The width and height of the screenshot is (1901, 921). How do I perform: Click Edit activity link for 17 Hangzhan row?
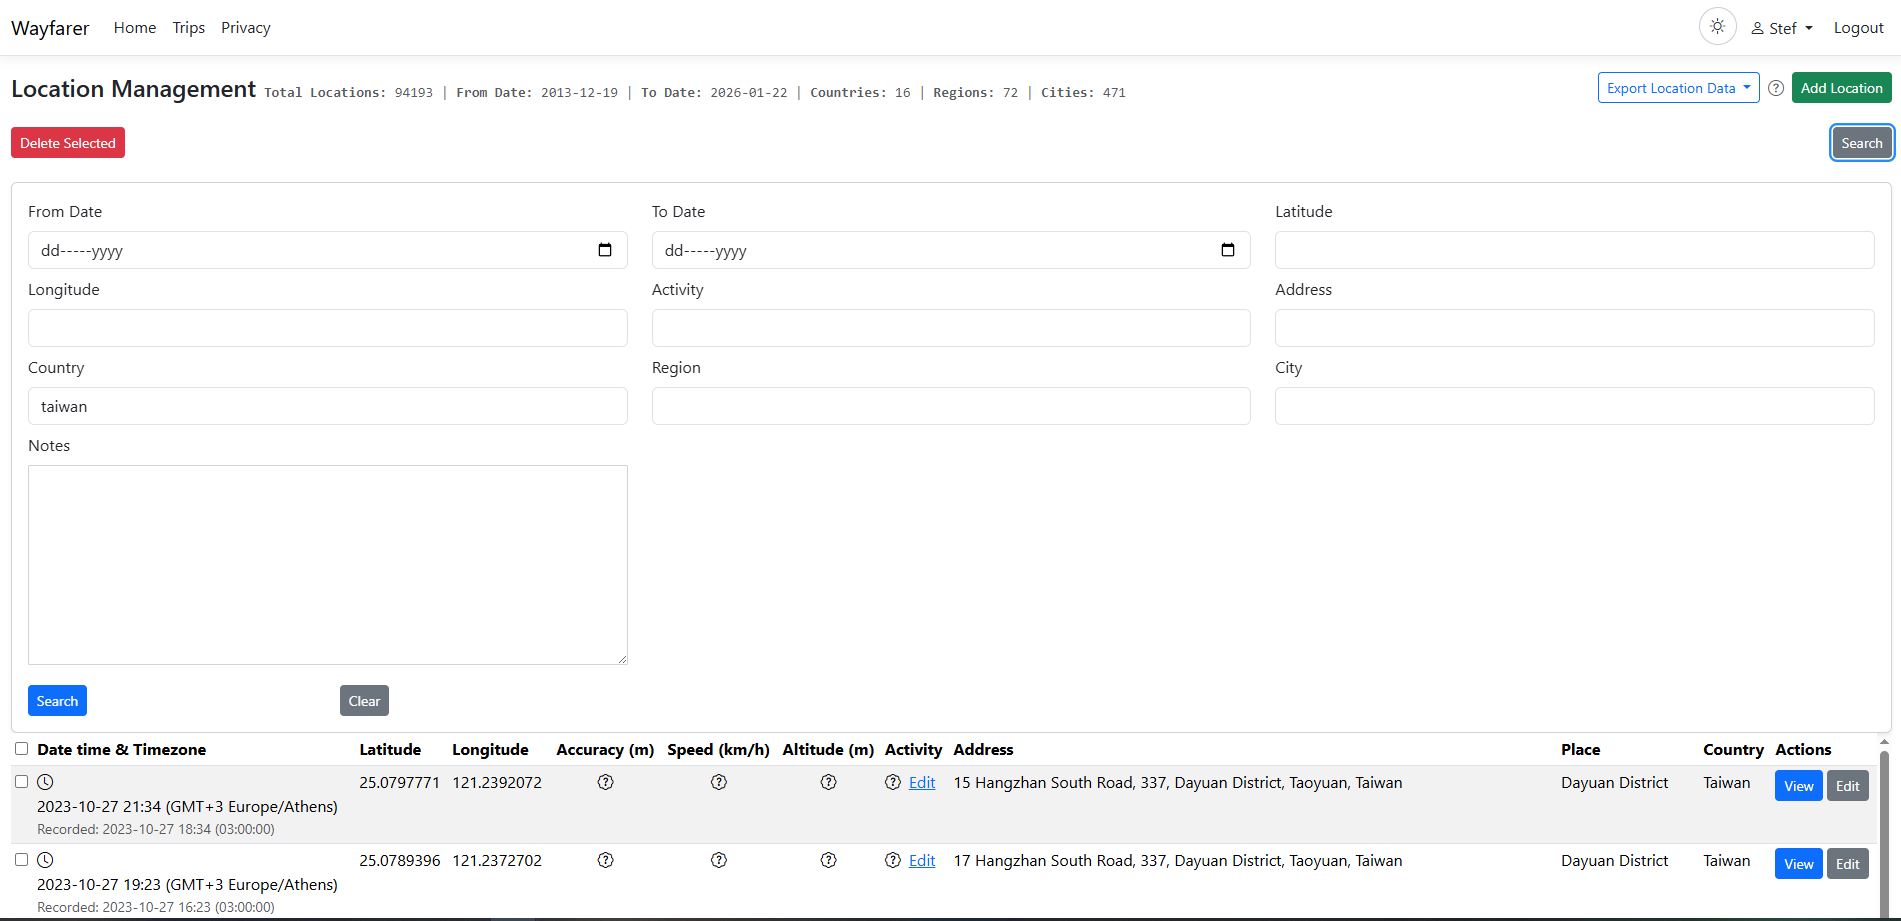click(x=922, y=860)
